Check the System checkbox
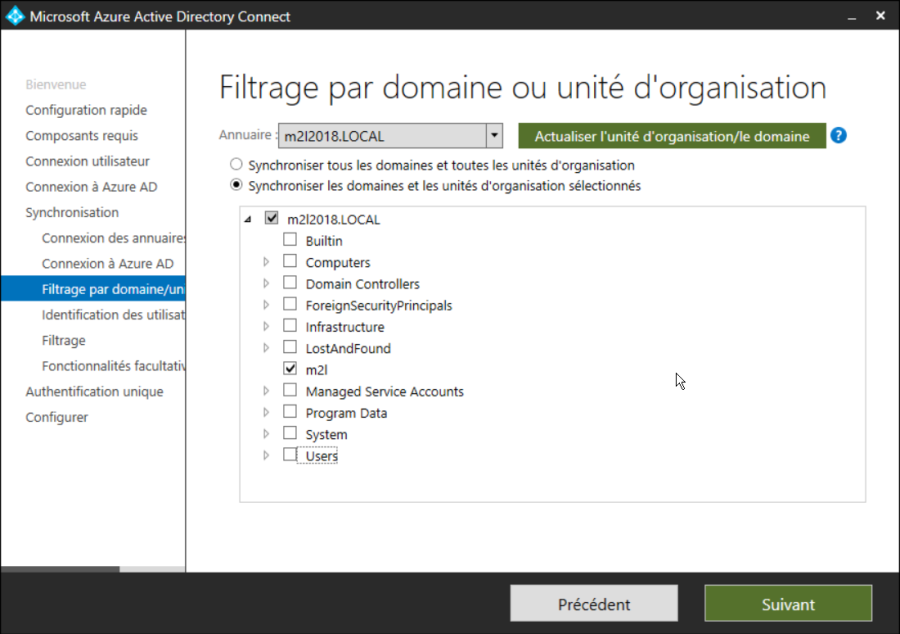Viewport: 900px width, 634px height. click(x=290, y=433)
